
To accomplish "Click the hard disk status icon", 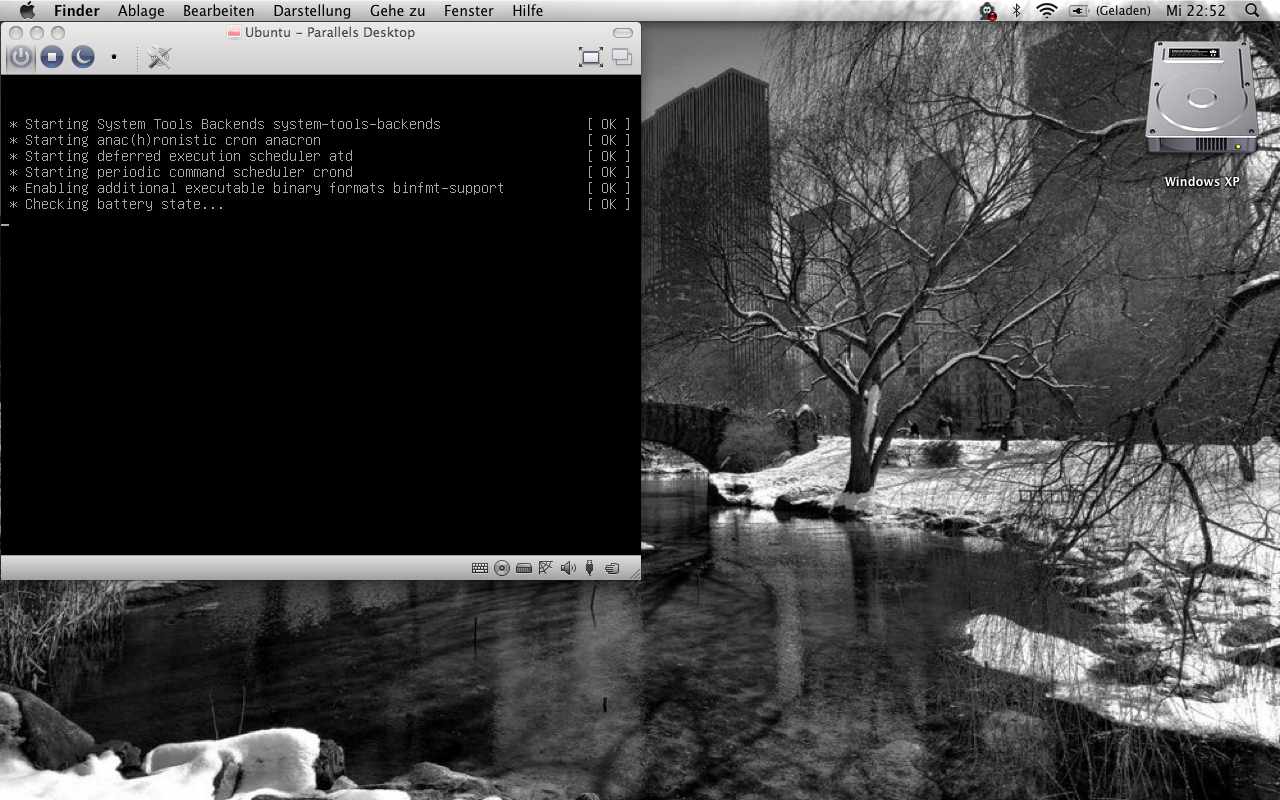I will coord(524,568).
